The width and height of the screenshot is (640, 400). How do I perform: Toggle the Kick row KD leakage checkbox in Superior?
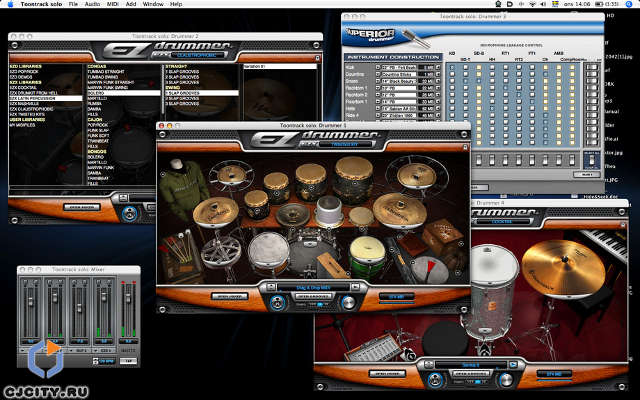coord(452,68)
